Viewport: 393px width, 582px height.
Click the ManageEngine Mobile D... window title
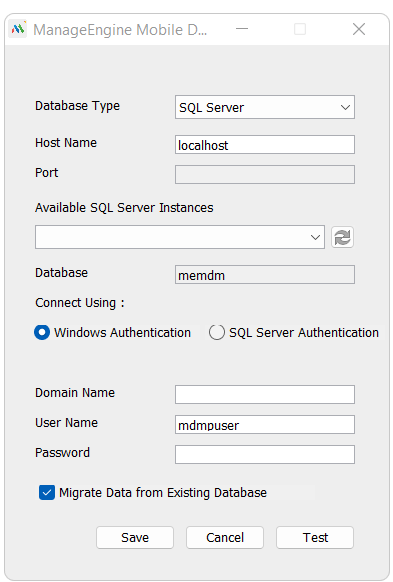120,30
